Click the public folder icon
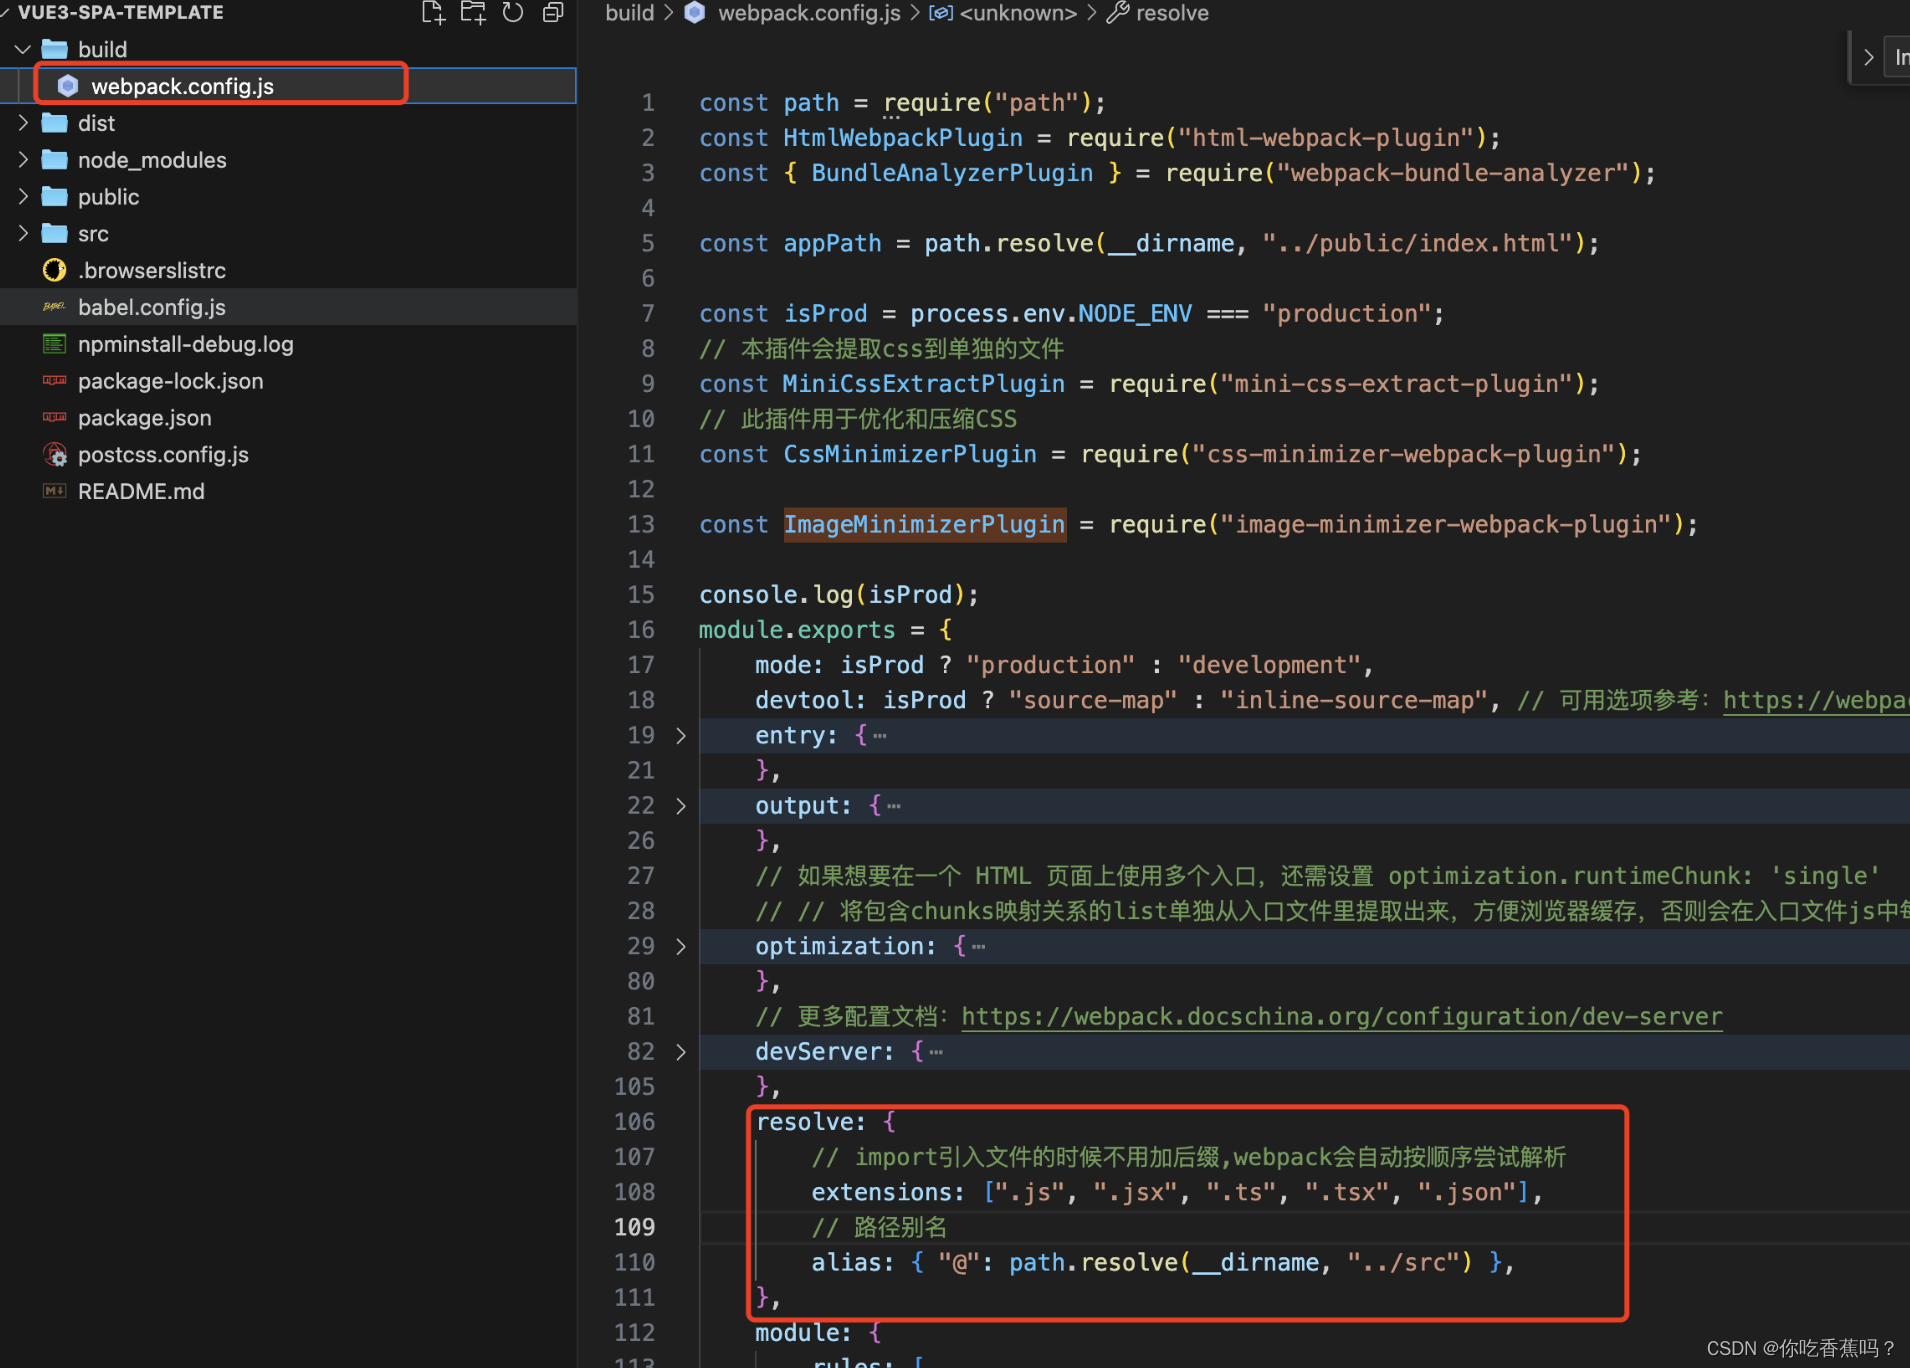The height and width of the screenshot is (1368, 1910). click(x=55, y=197)
